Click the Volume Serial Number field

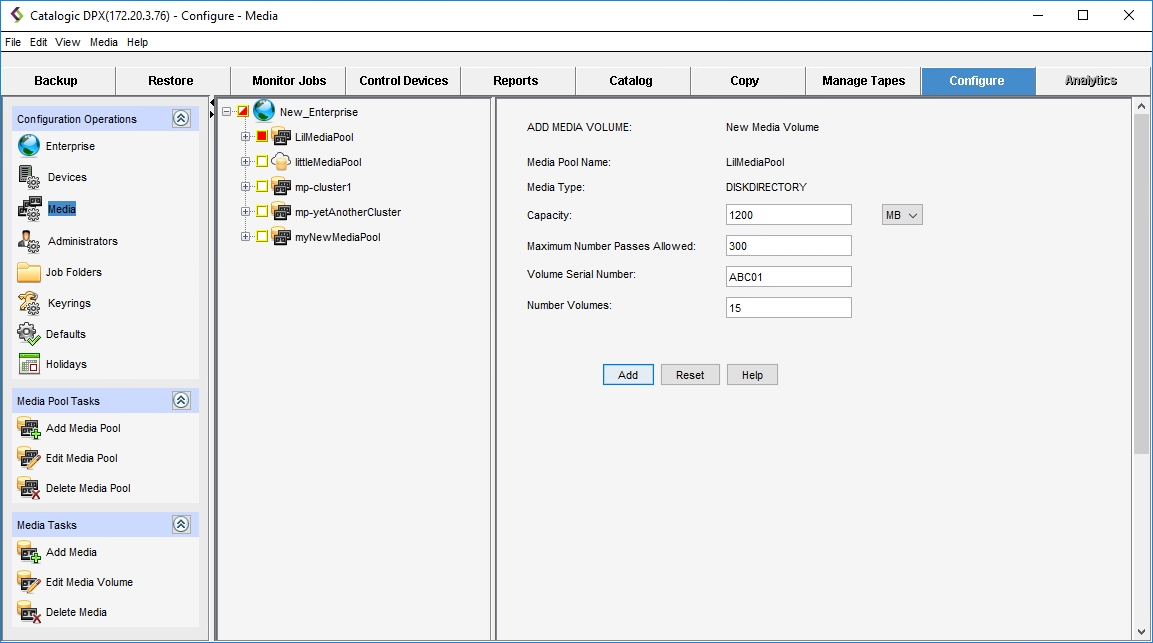click(788, 277)
